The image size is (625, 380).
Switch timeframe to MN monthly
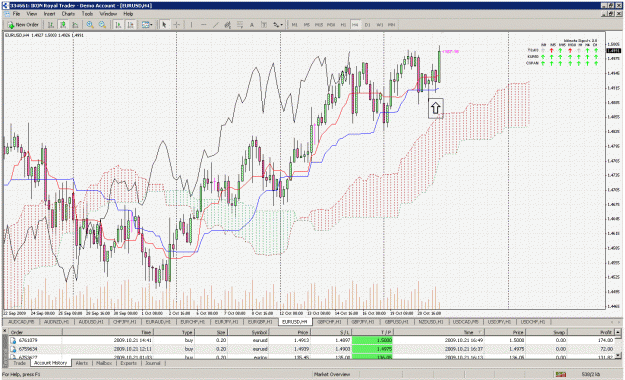(392, 25)
